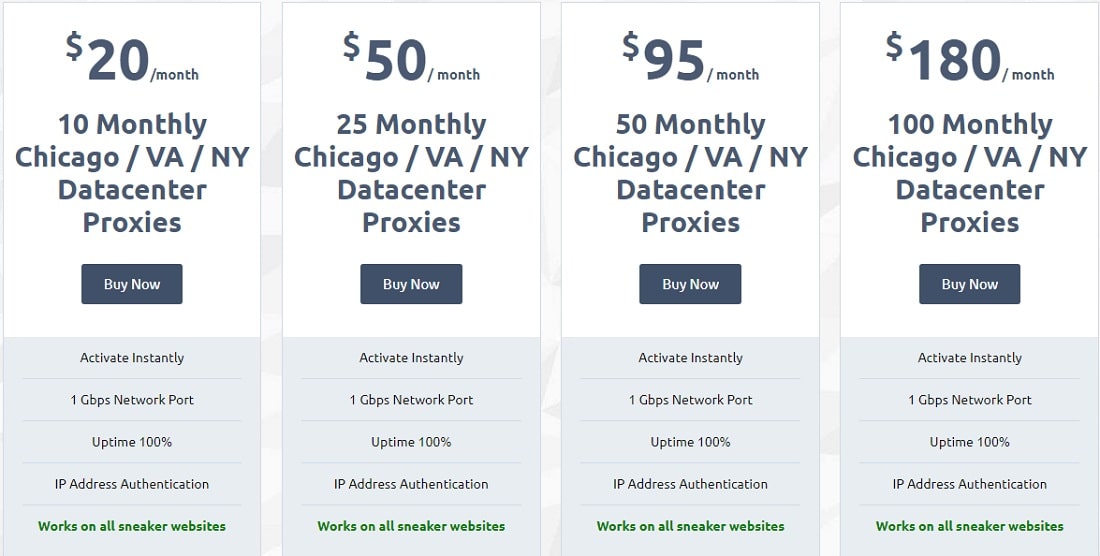1100x556 pixels.
Task: Click 'Activate Instantly' in the $20 plan
Action: coord(132,358)
